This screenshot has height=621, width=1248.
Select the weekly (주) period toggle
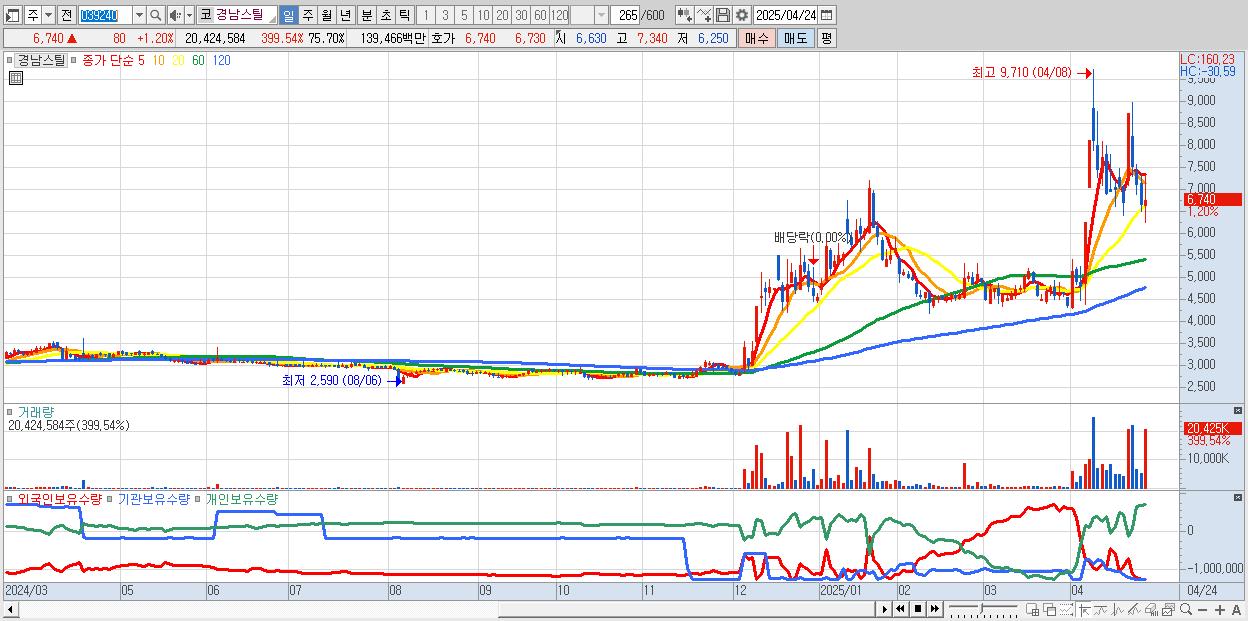click(x=307, y=15)
